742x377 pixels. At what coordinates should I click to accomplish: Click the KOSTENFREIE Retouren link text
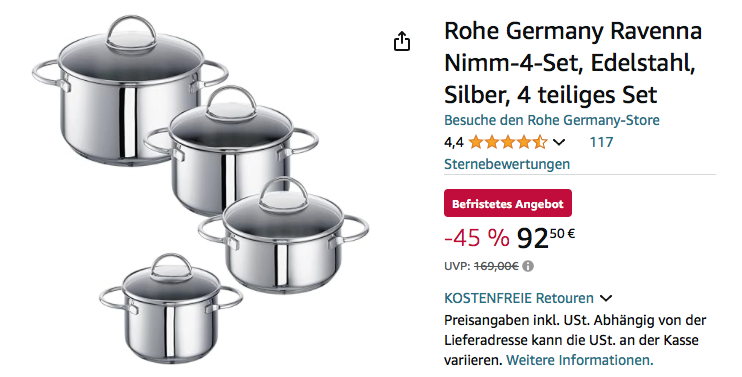coord(519,298)
